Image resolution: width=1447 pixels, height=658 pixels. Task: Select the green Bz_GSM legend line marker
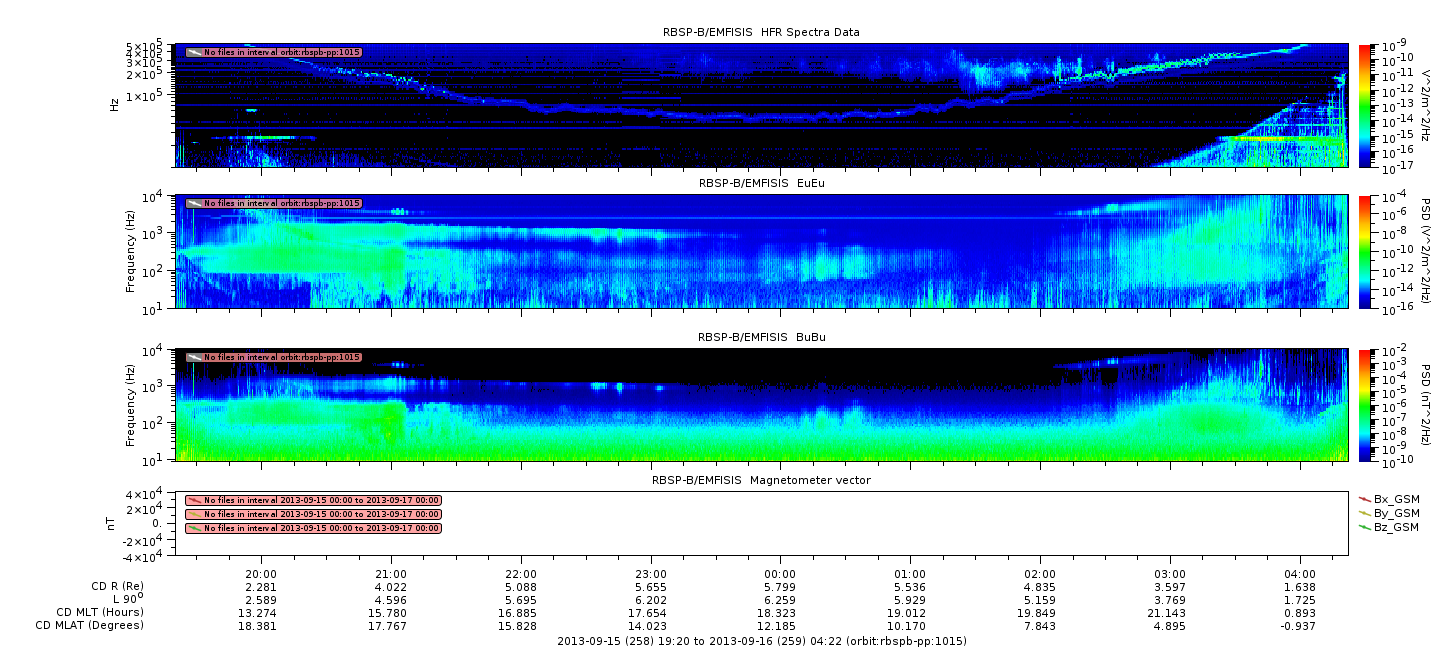click(1365, 527)
